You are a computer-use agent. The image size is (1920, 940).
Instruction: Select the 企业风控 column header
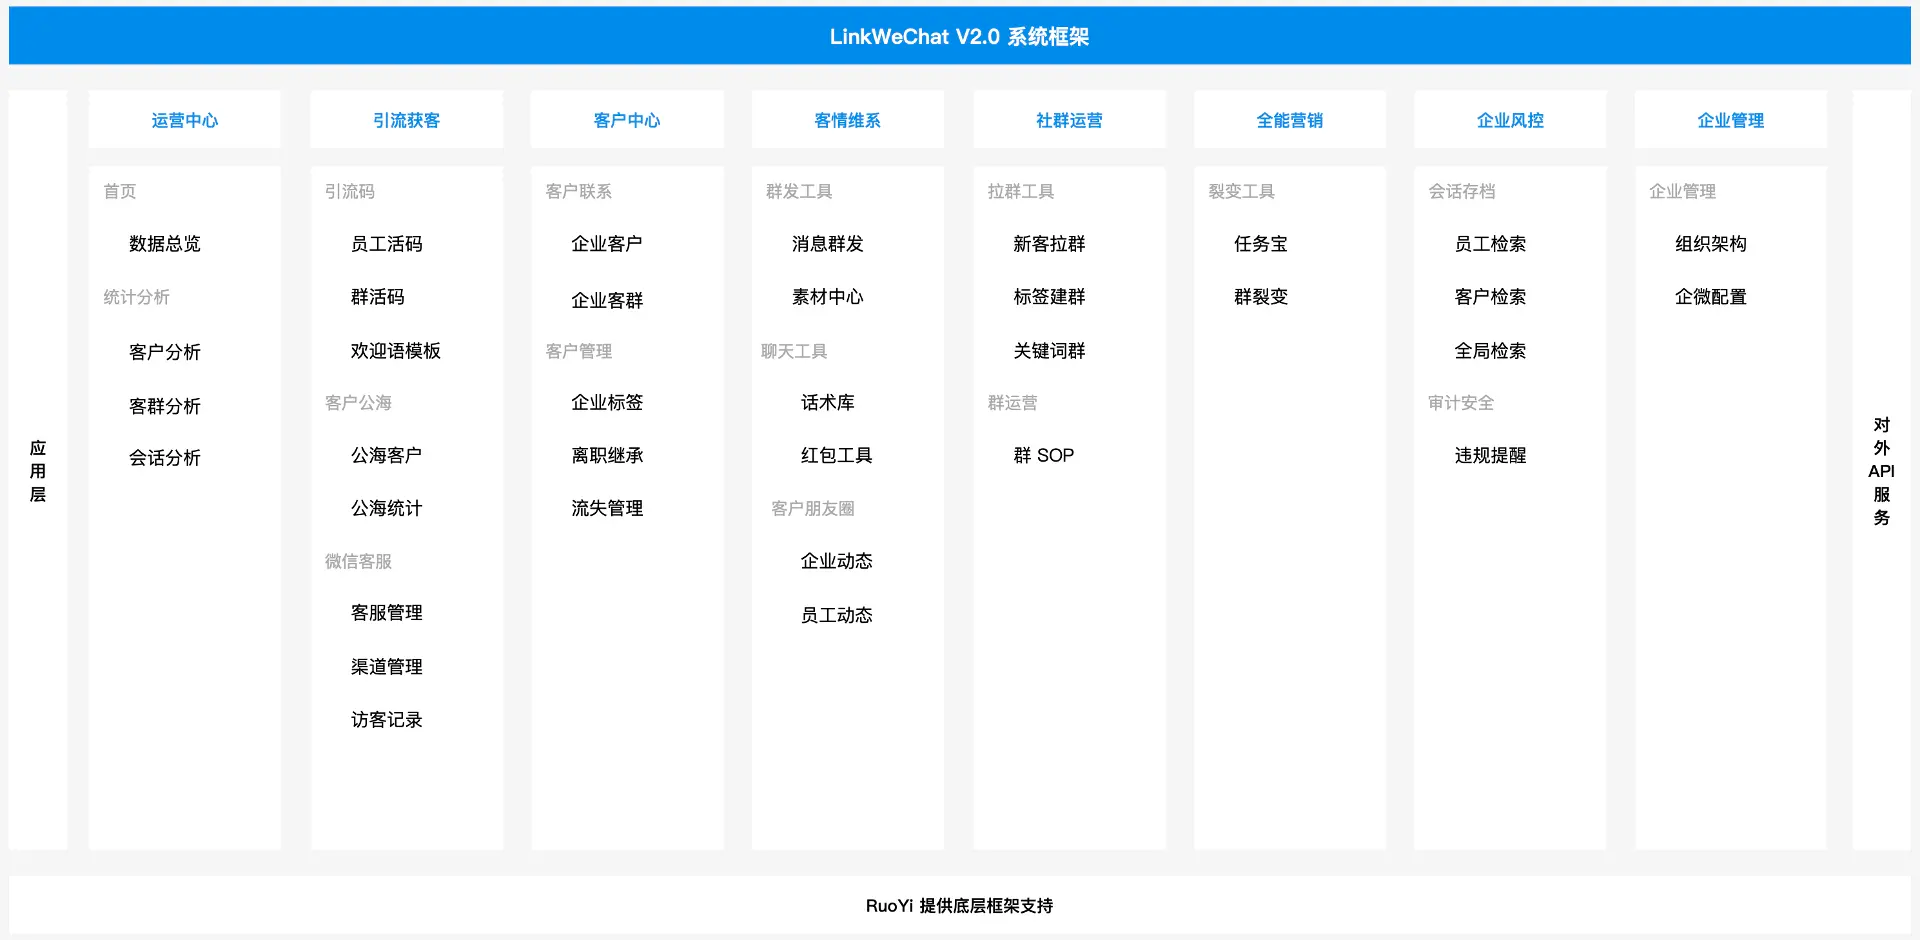(1510, 120)
